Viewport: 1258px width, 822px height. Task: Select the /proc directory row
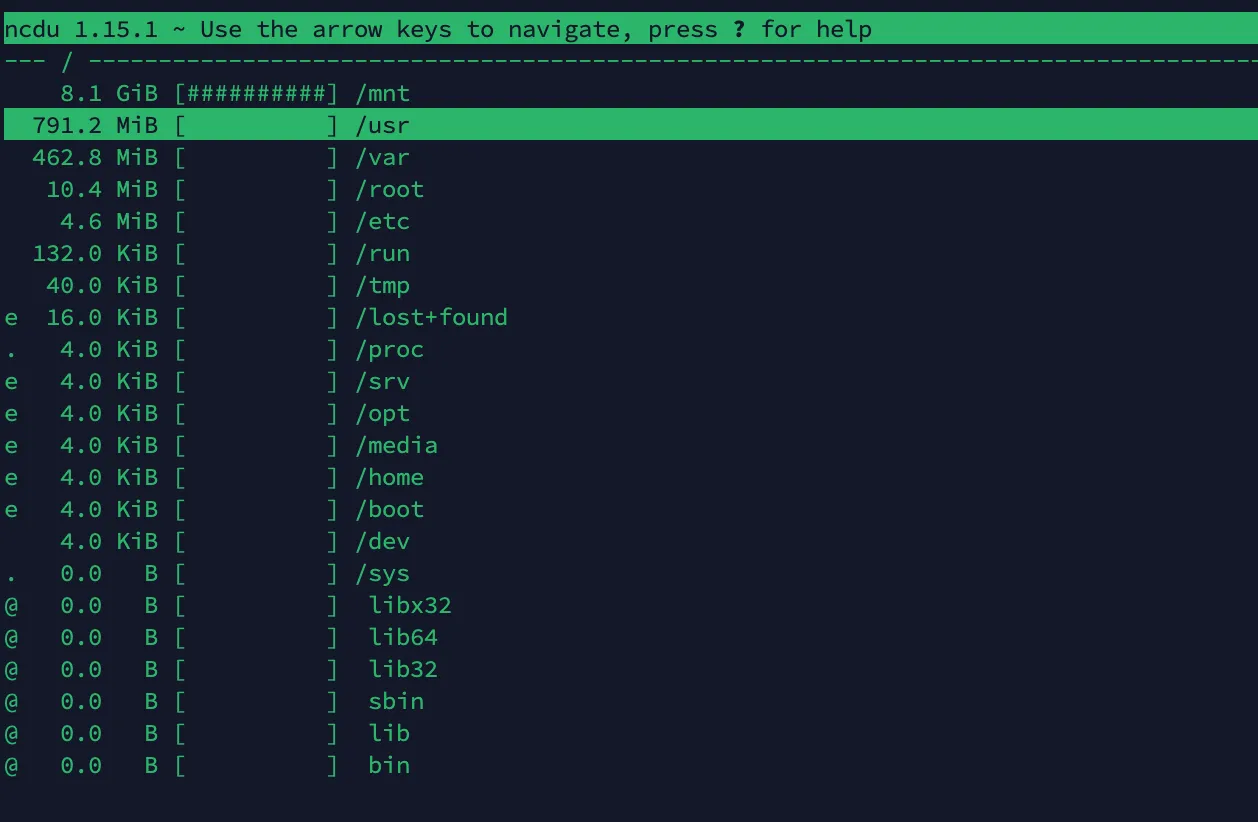(390, 350)
